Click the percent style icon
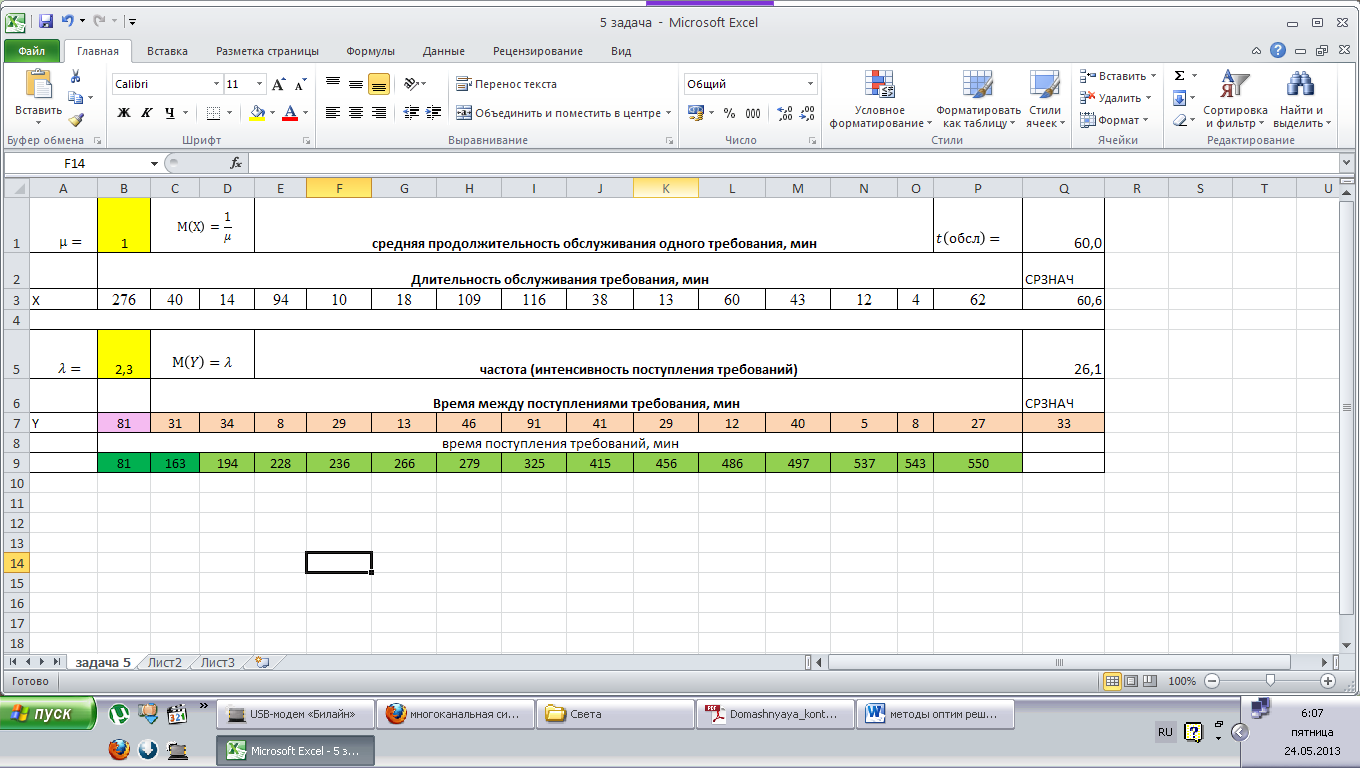 click(729, 113)
